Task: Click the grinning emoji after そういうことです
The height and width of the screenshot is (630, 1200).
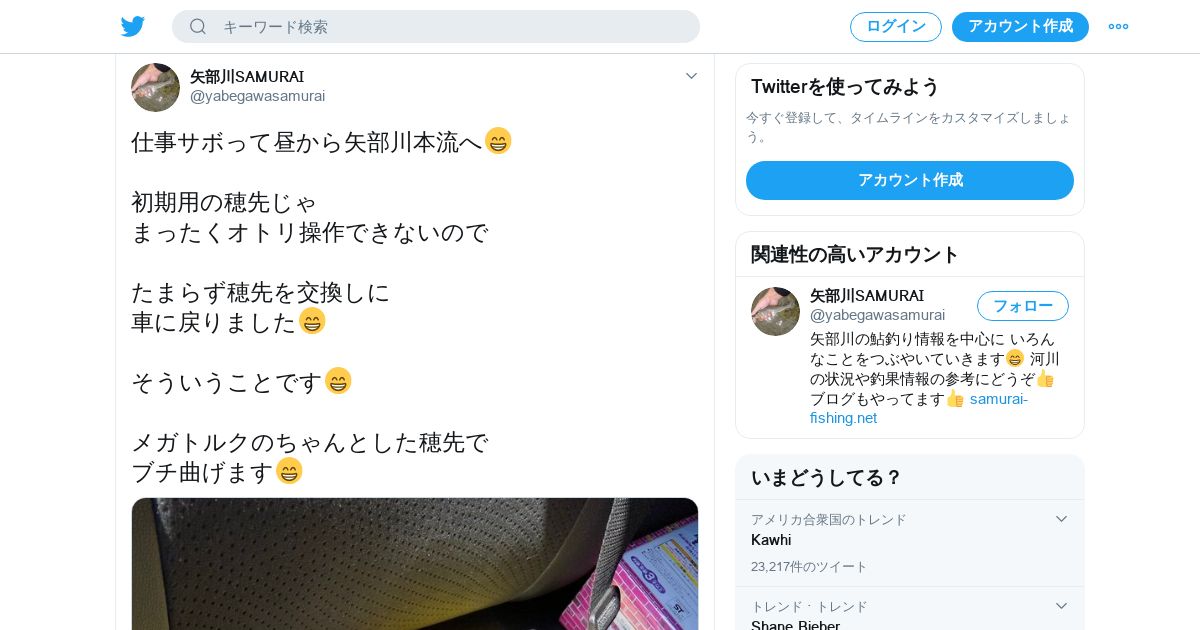Action: pos(338,381)
